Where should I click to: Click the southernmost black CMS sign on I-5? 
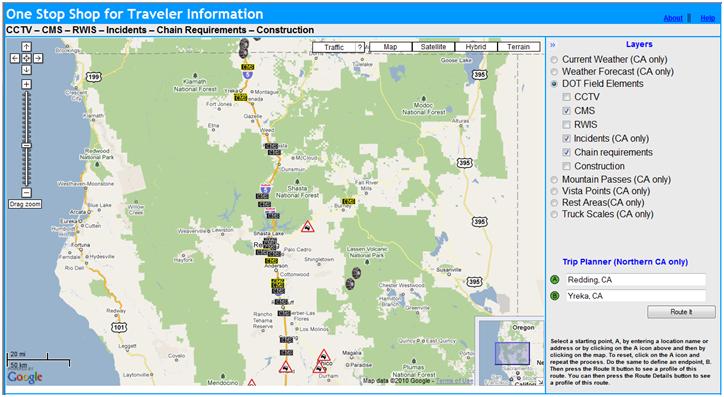pyautogui.click(x=286, y=353)
